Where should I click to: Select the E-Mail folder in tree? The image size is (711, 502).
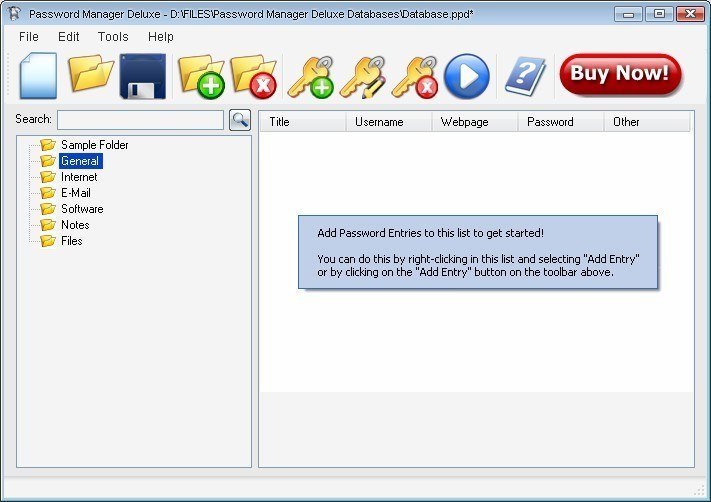coord(76,193)
